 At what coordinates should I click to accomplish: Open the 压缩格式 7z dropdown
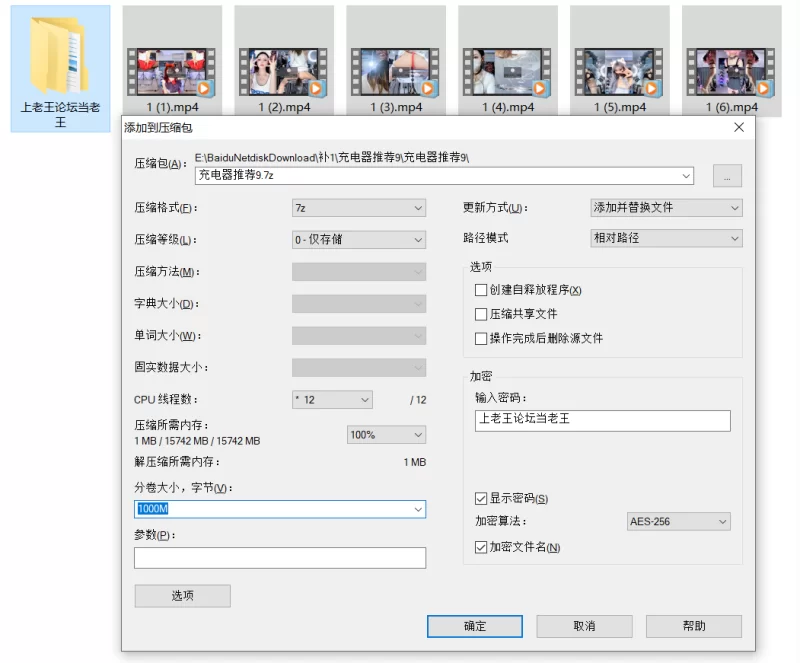[x=359, y=208]
